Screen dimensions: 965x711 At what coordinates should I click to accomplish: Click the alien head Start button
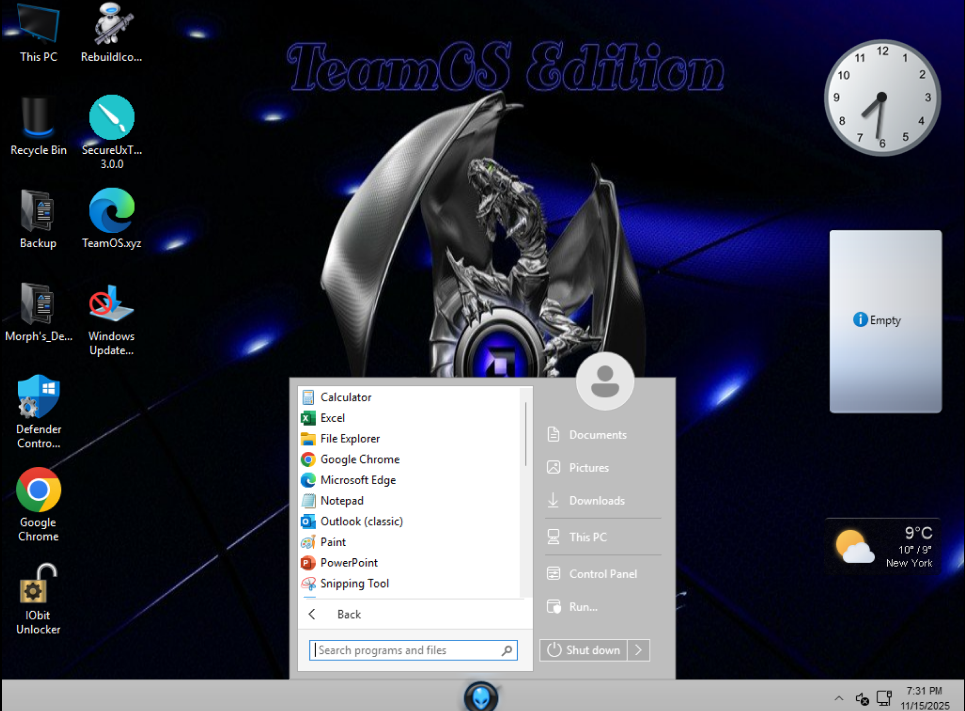pos(481,696)
